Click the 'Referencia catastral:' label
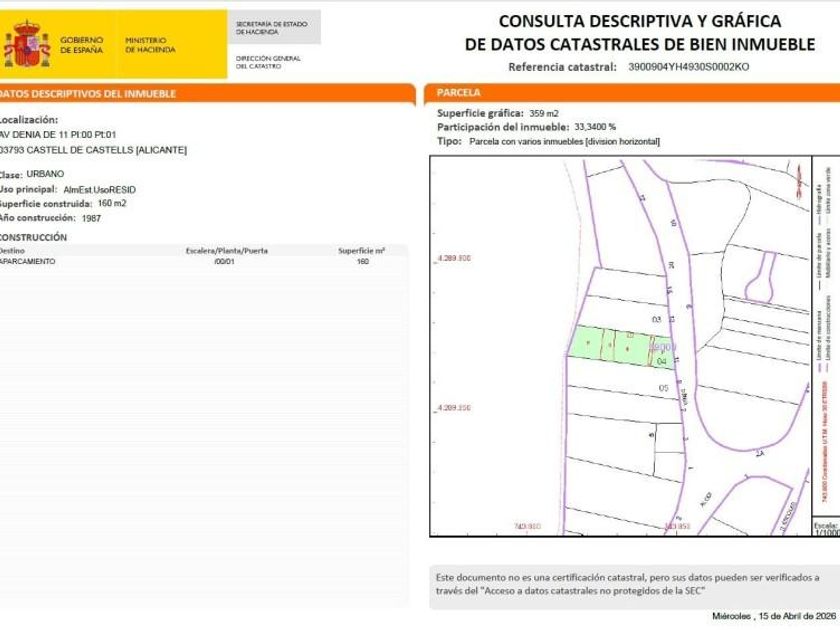The width and height of the screenshot is (840, 630). (x=562, y=67)
